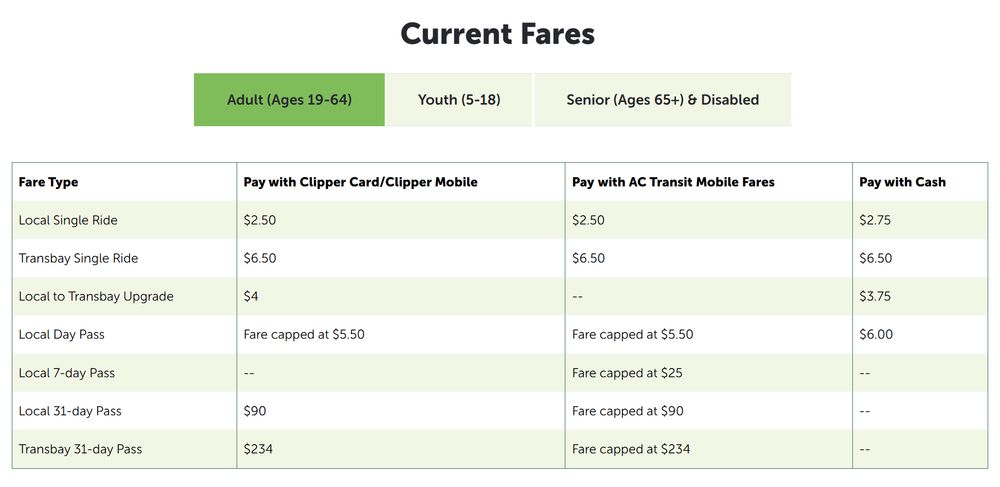Select the Adult (Ages 19-64) tab
This screenshot has width=1000, height=487.
click(x=289, y=99)
